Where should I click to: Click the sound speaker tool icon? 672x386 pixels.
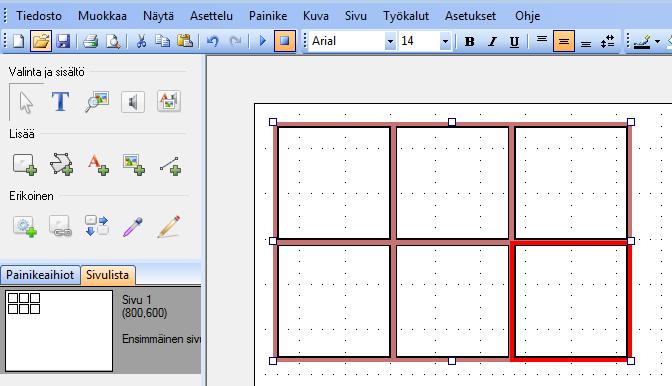pyautogui.click(x=133, y=102)
